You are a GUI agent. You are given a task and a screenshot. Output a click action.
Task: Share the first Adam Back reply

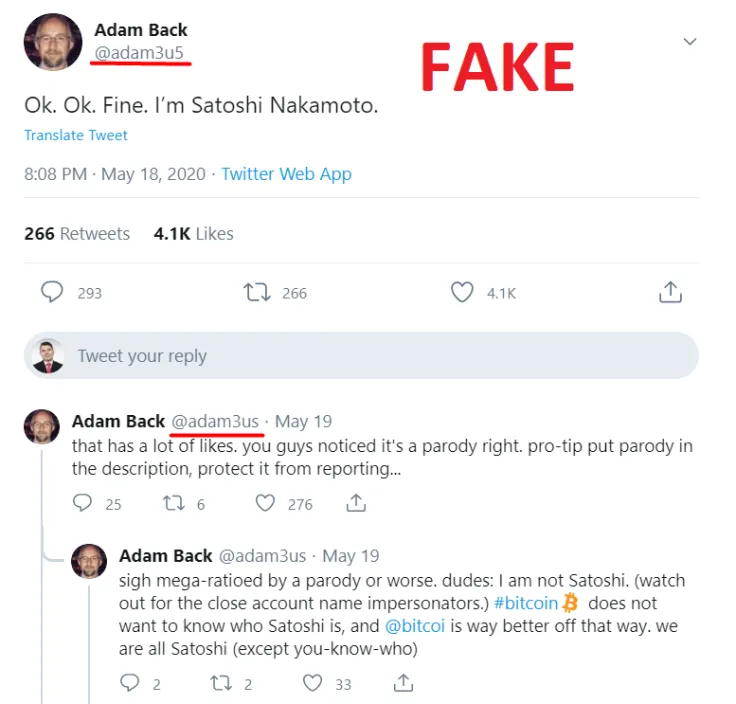(355, 503)
